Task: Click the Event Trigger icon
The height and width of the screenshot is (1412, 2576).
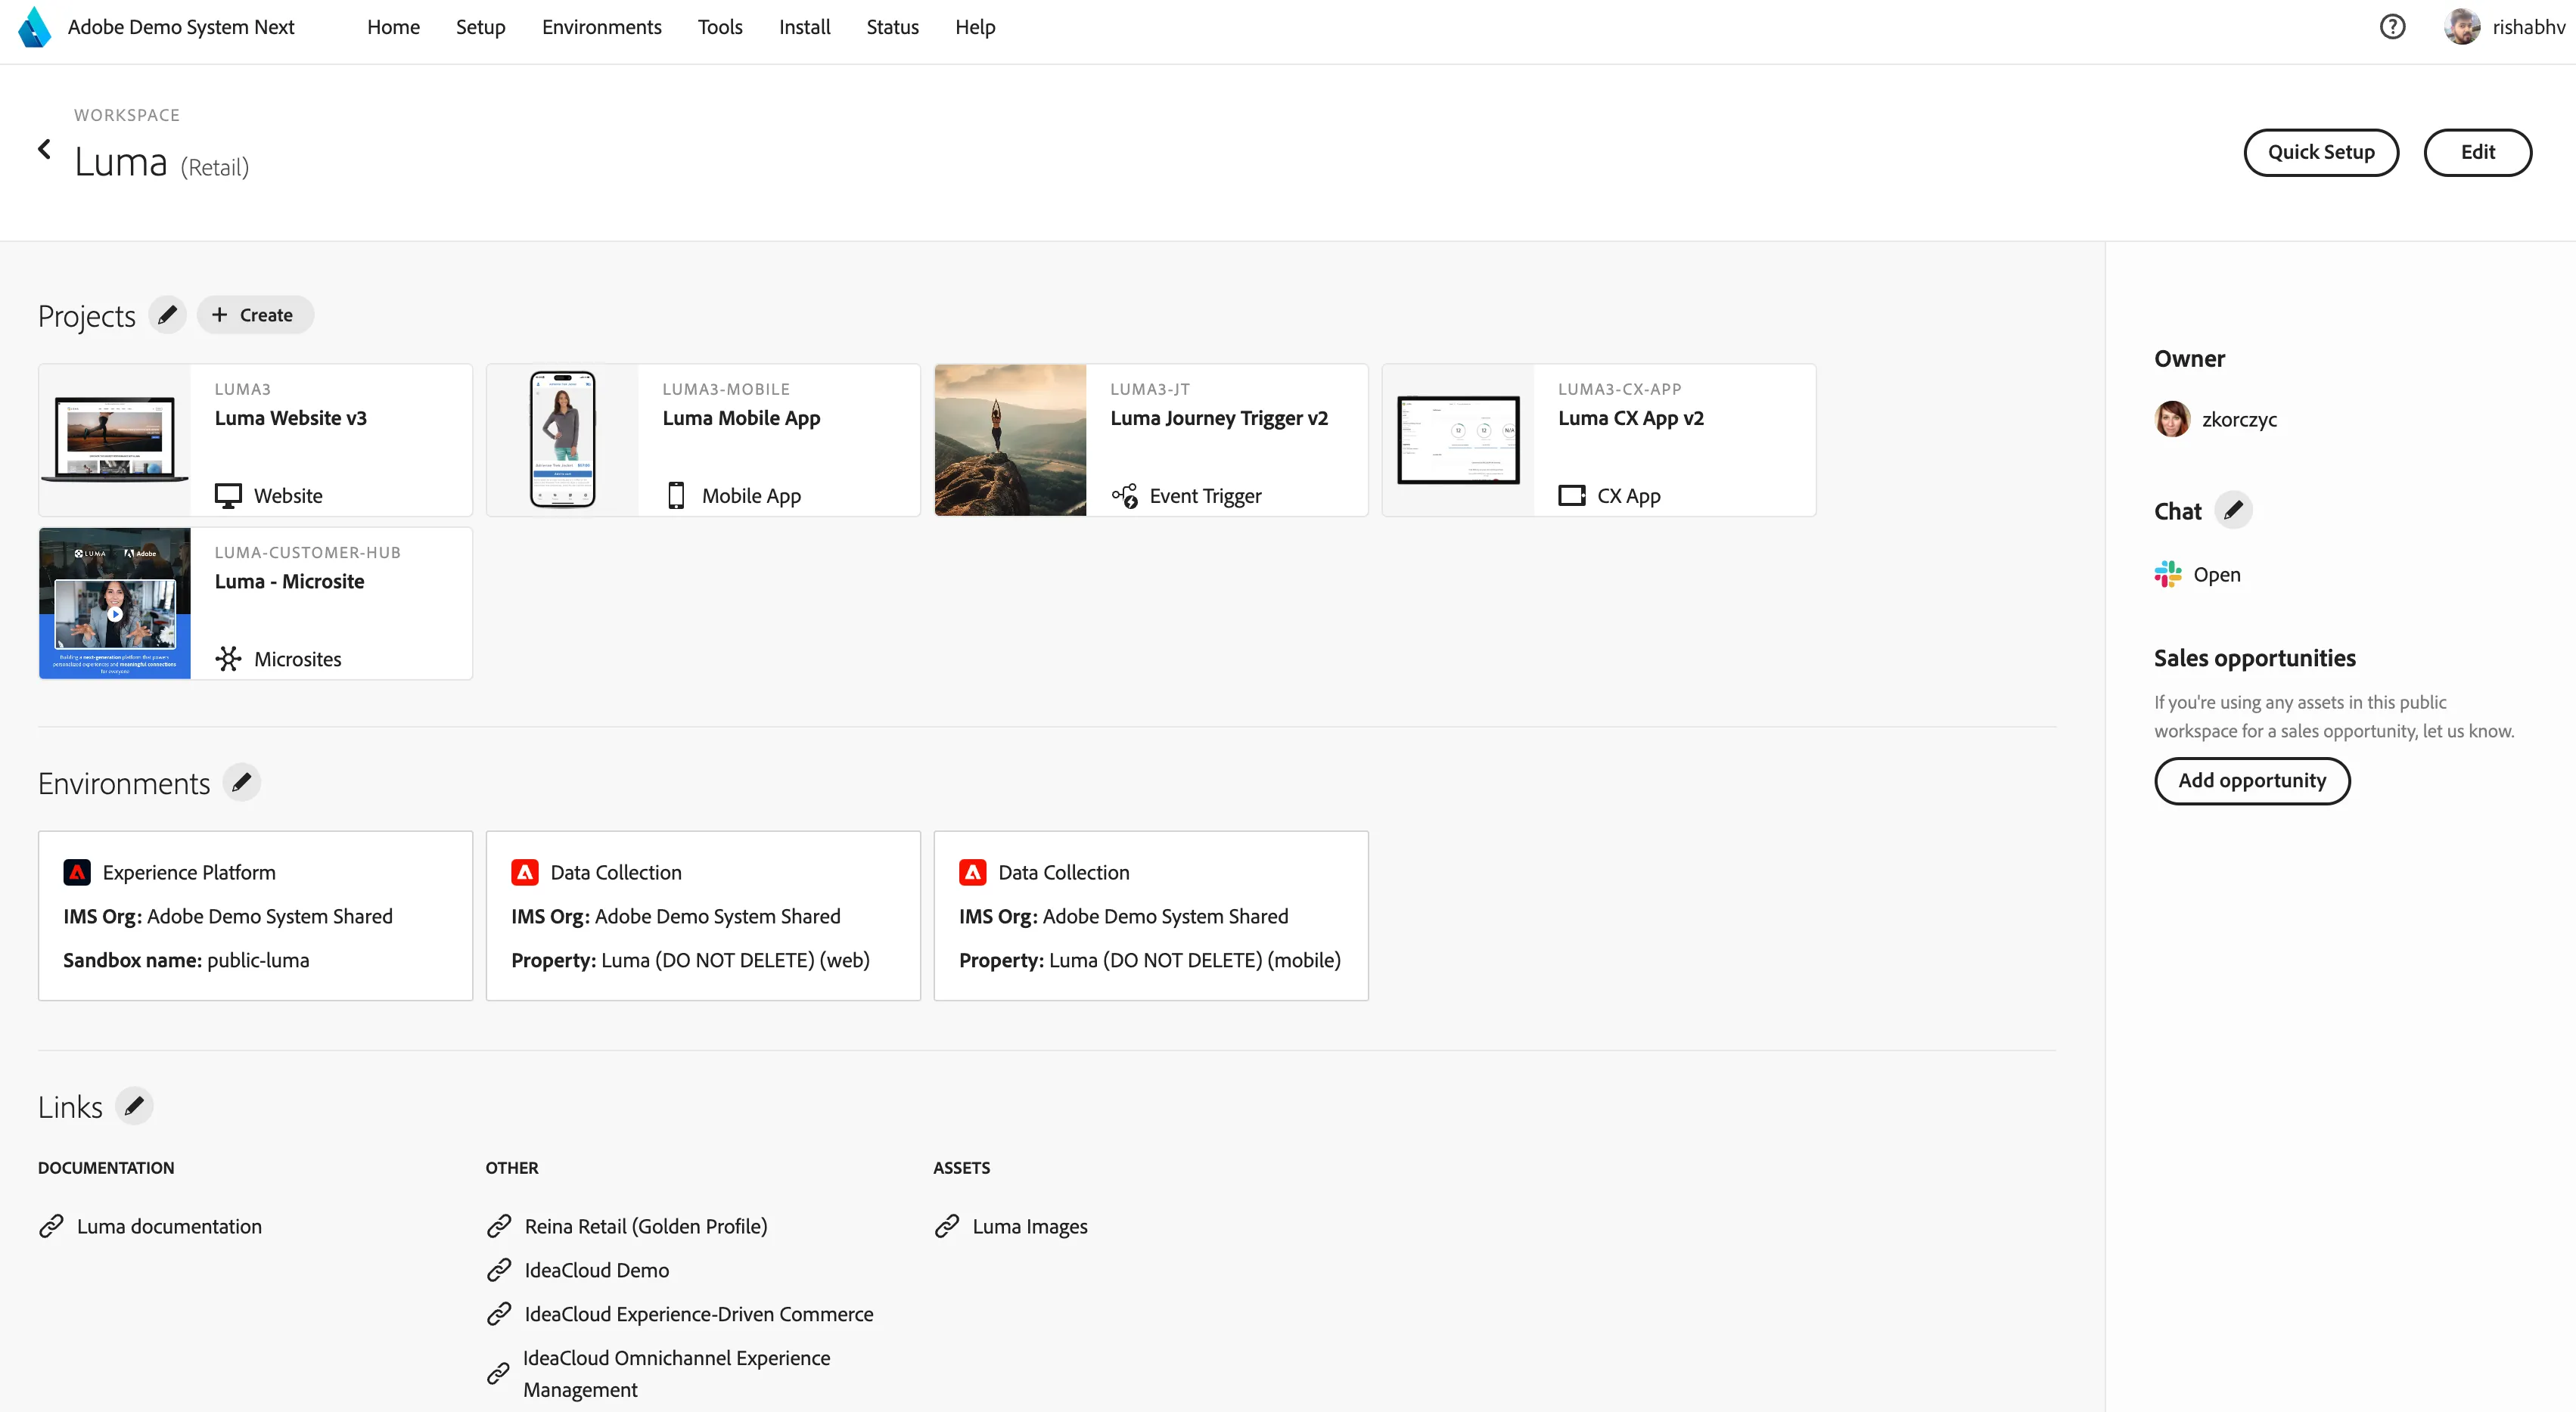Action: (x=1124, y=496)
